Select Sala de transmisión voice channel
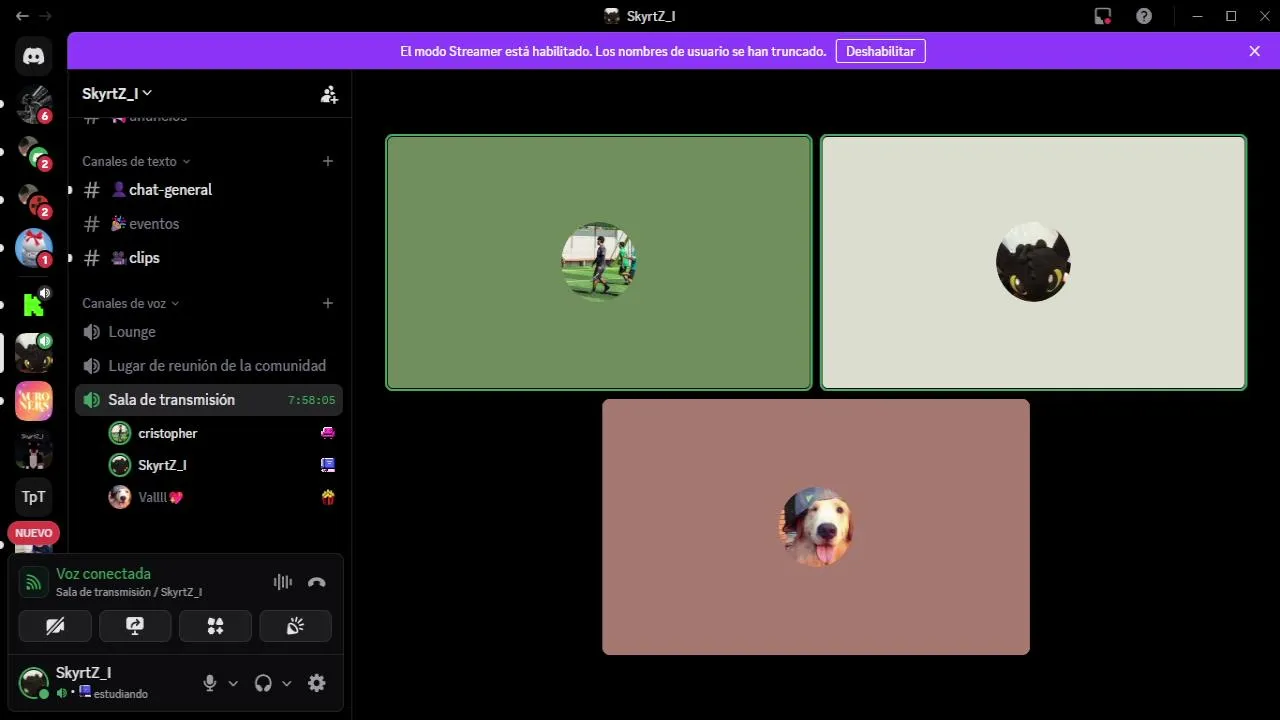 (x=209, y=400)
